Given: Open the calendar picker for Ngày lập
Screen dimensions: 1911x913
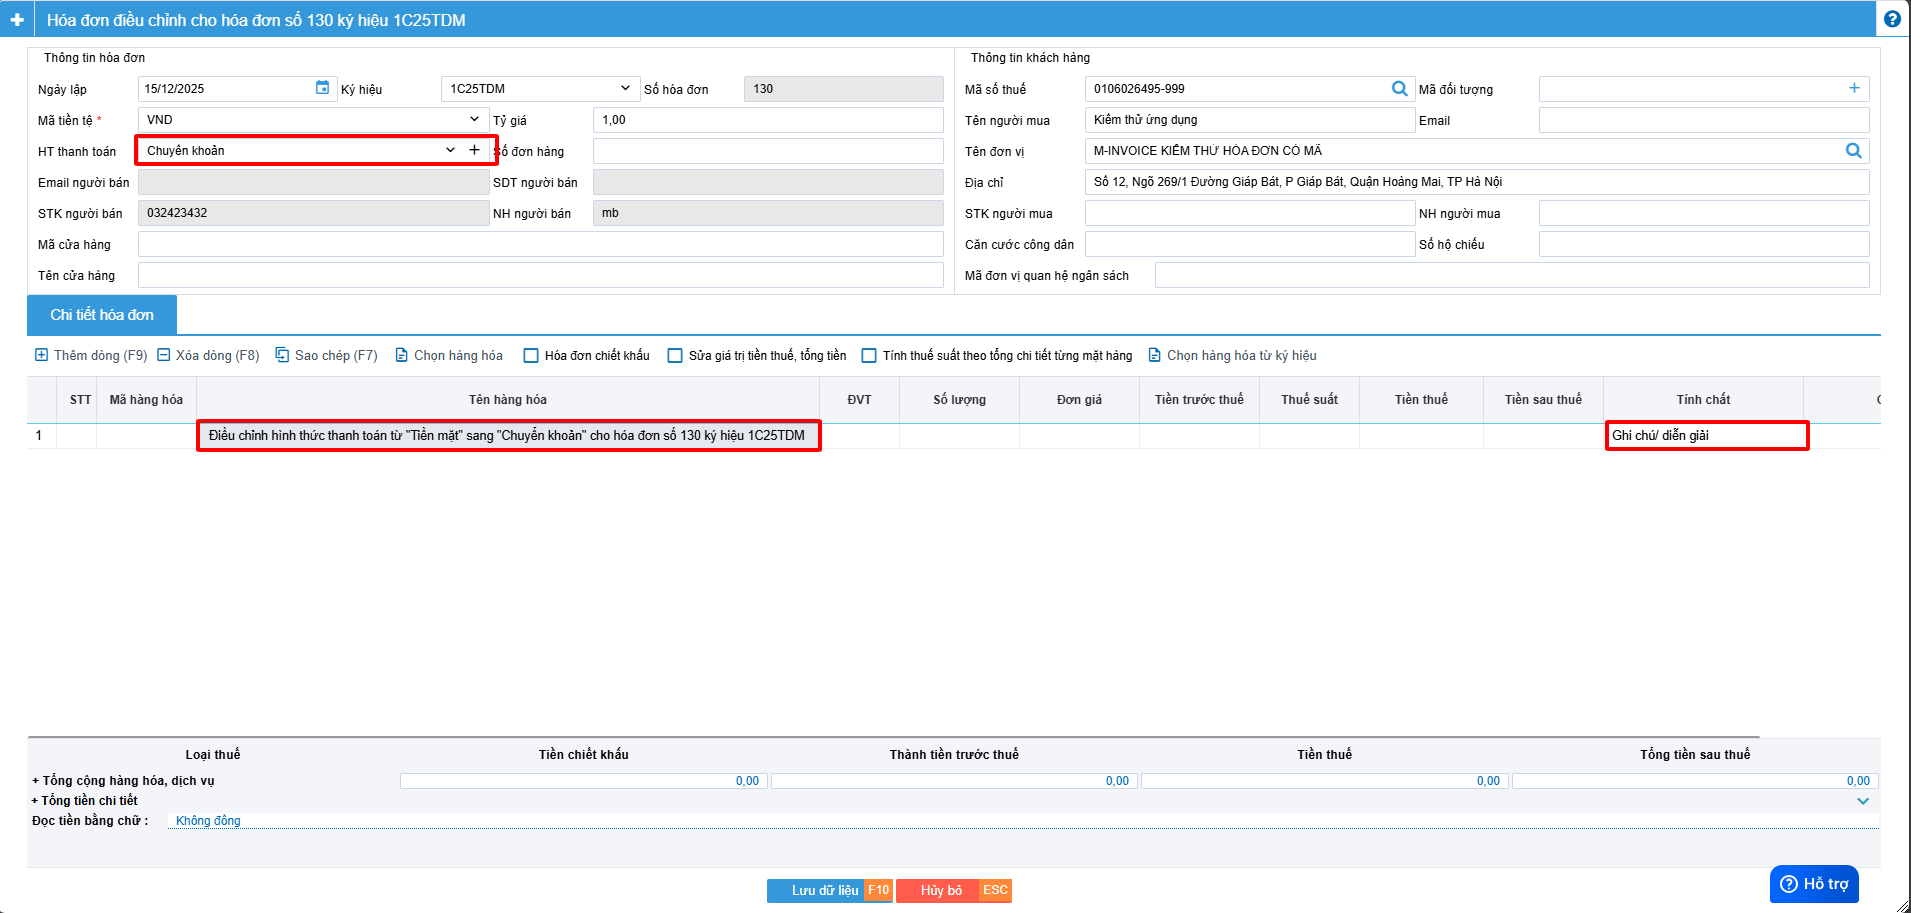Looking at the screenshot, I should [x=322, y=88].
